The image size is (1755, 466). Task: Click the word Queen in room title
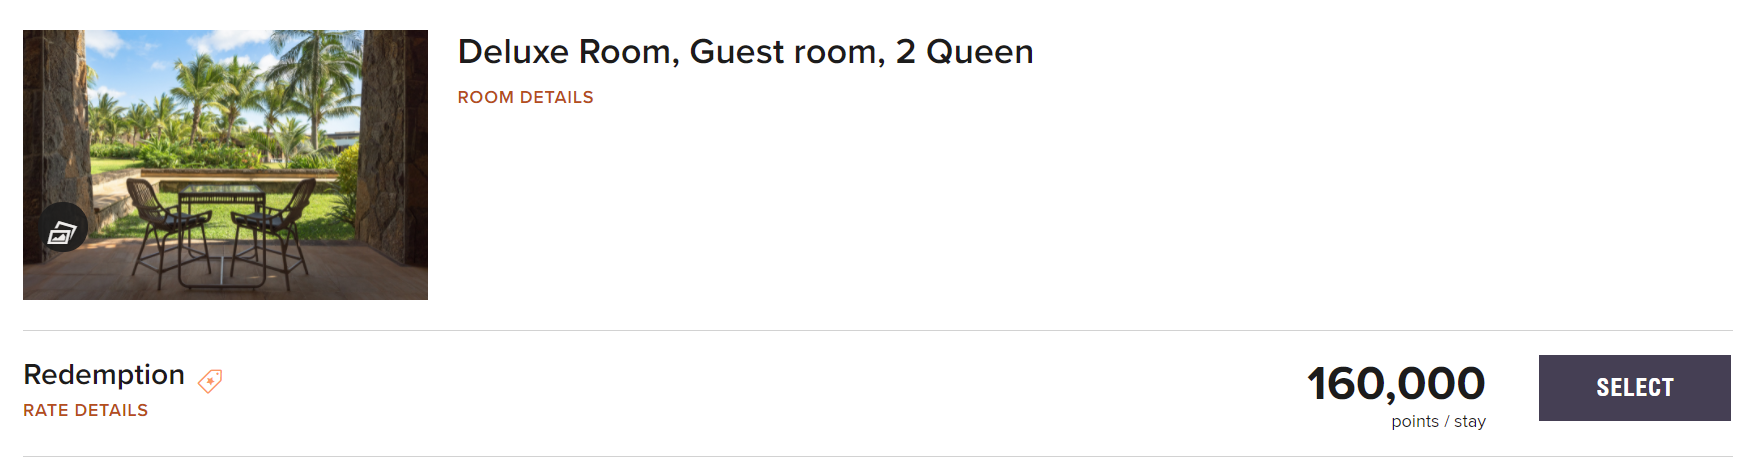pyautogui.click(x=979, y=52)
